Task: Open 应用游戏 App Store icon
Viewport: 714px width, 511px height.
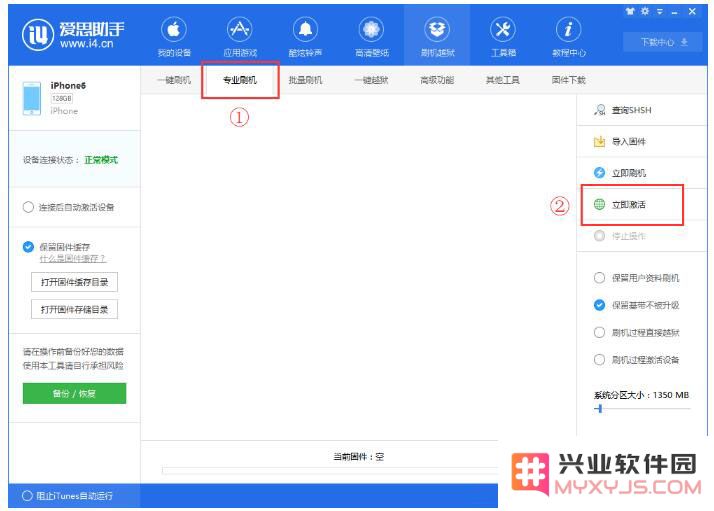Action: point(240,30)
